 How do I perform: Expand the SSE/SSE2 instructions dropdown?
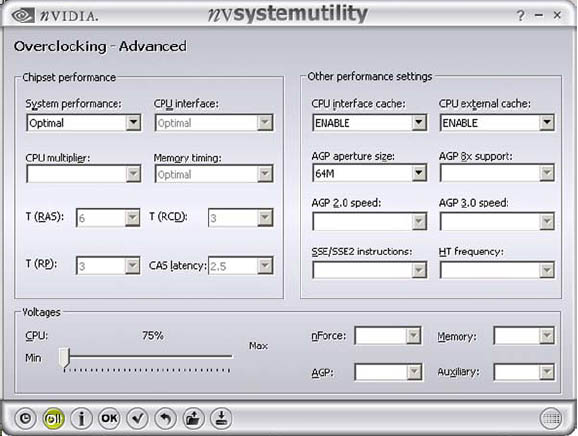tap(370, 270)
